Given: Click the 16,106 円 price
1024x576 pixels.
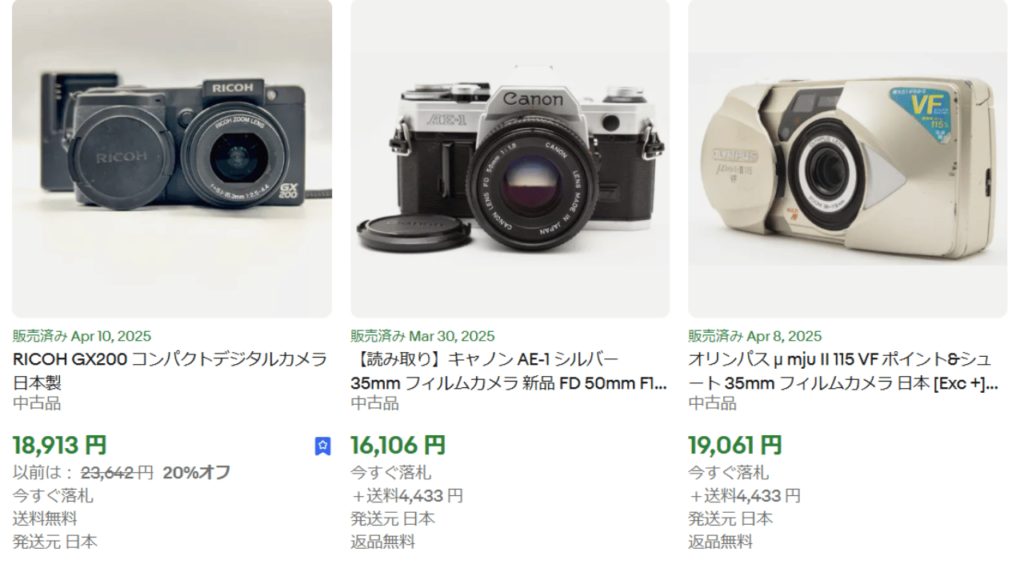Looking at the screenshot, I should (x=398, y=445).
